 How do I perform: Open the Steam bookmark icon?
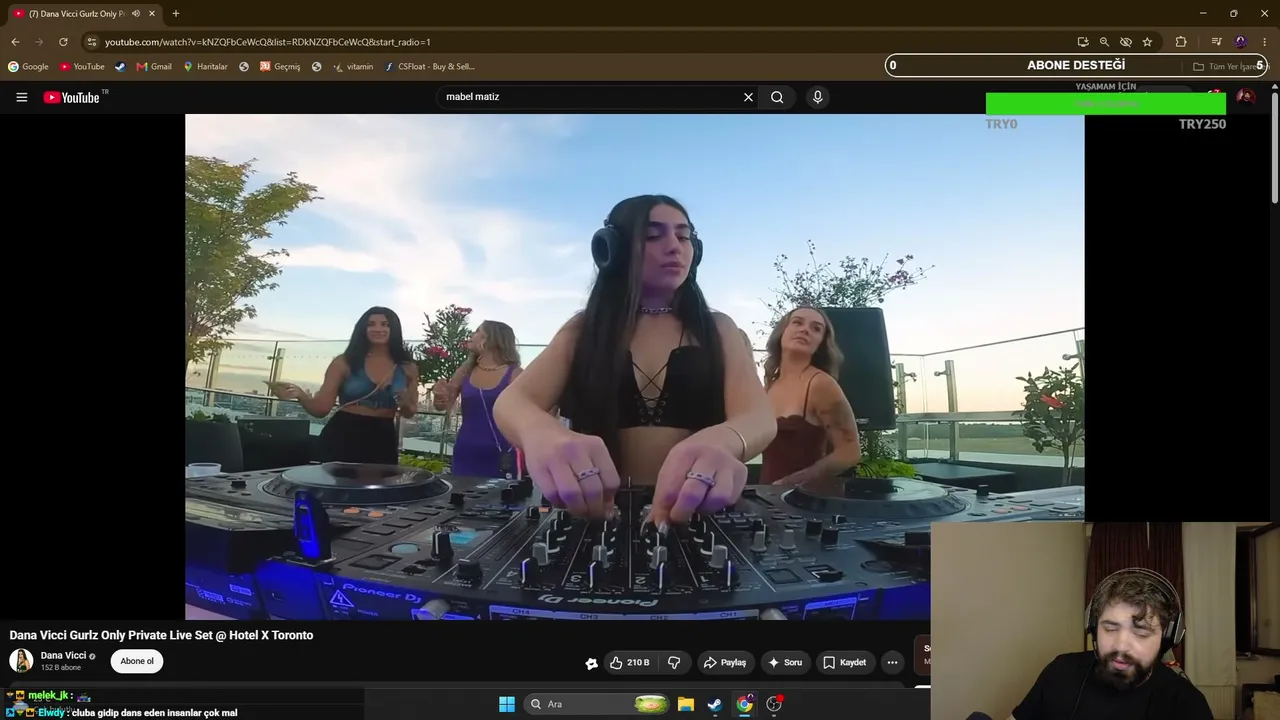120,67
